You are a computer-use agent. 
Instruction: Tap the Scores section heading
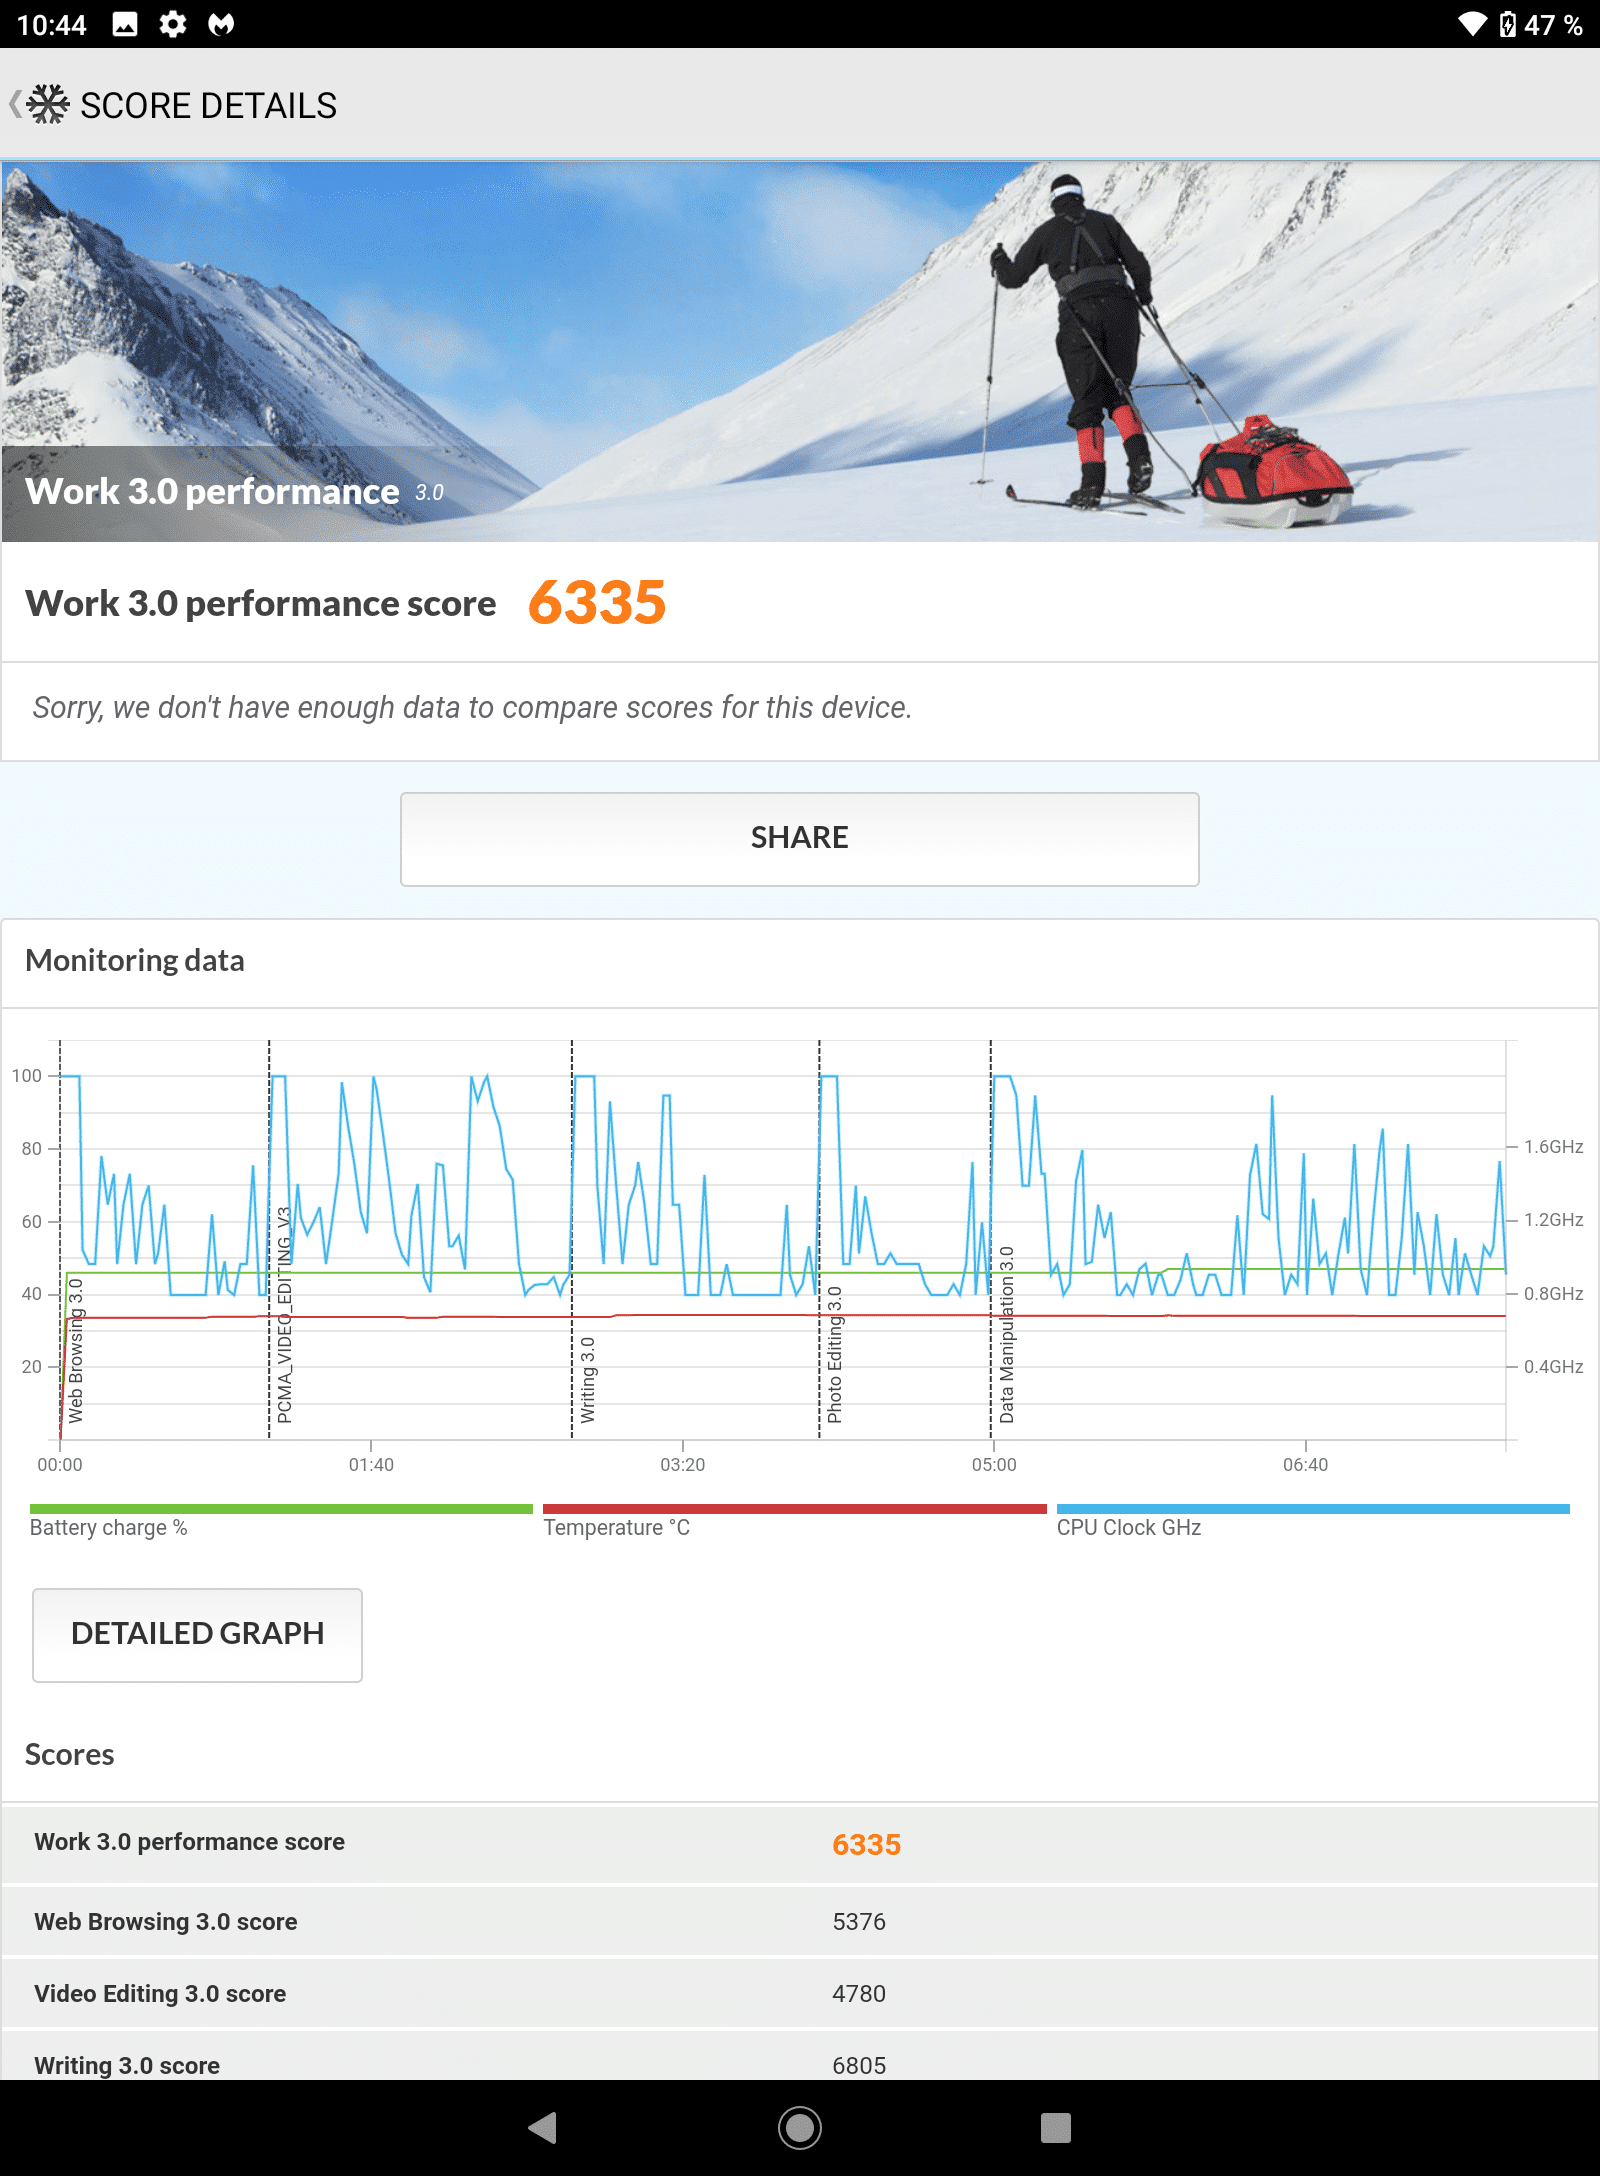70,1755
